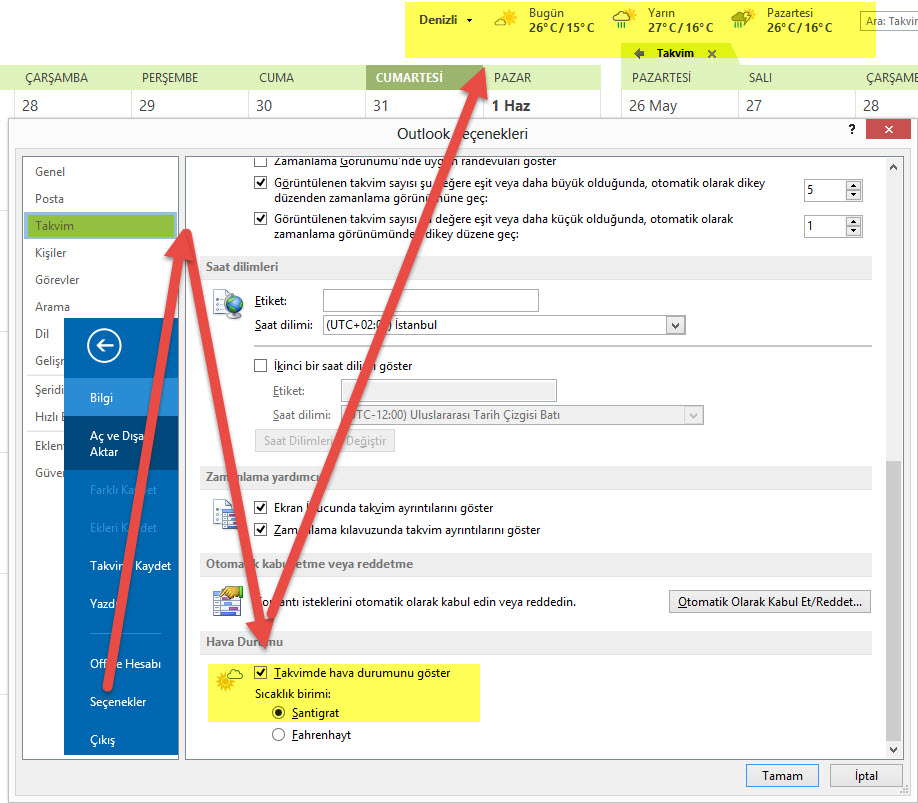Screen dimensions: 918x803
Task: Click the PERŞEMBE column header
Action: point(190,78)
